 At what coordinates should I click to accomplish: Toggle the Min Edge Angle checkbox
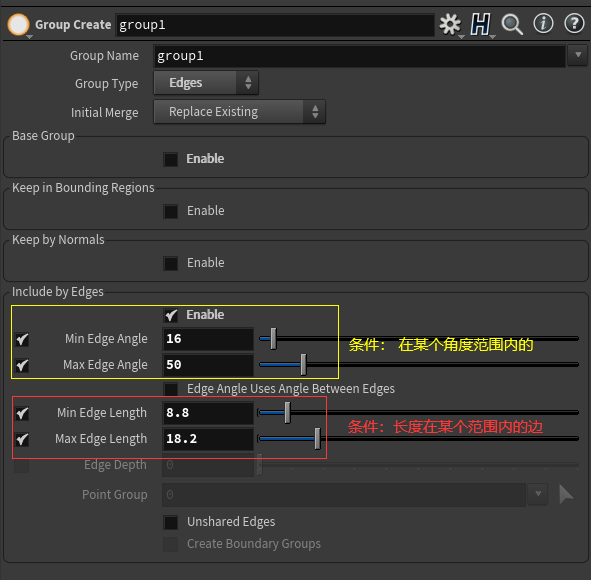click(22, 340)
